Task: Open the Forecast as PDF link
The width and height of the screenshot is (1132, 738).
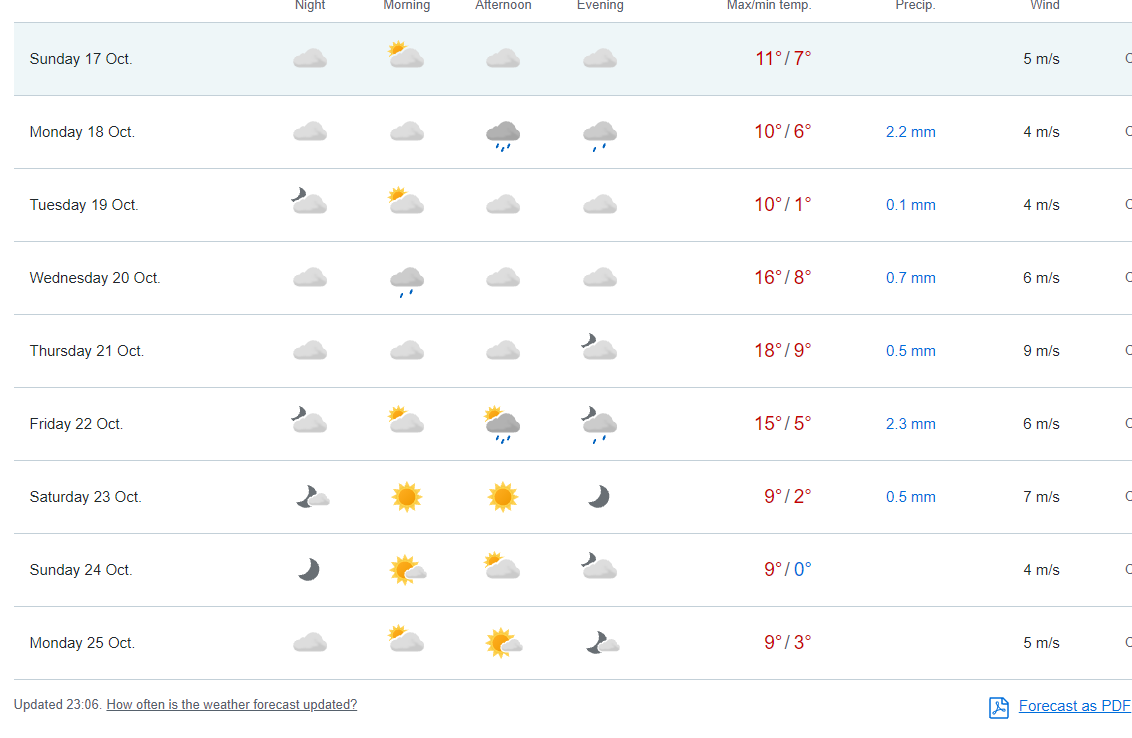Action: click(1074, 706)
